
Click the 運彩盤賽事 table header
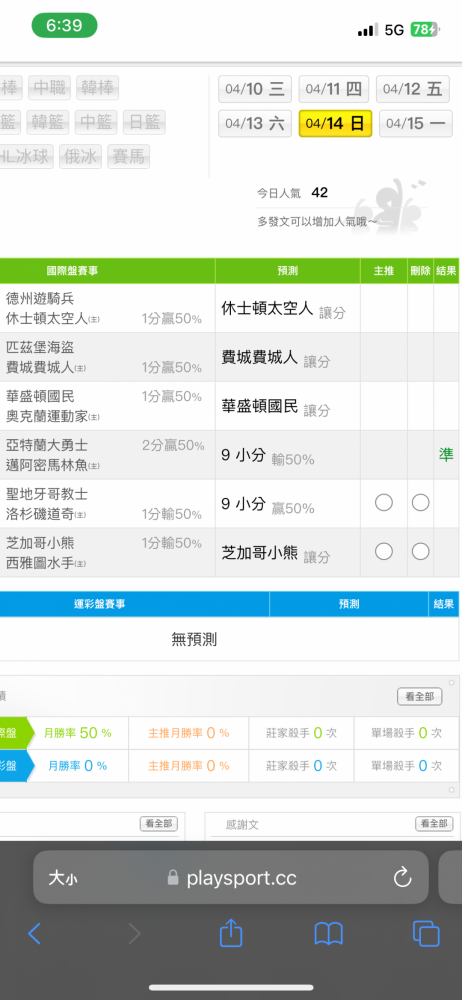pos(100,604)
